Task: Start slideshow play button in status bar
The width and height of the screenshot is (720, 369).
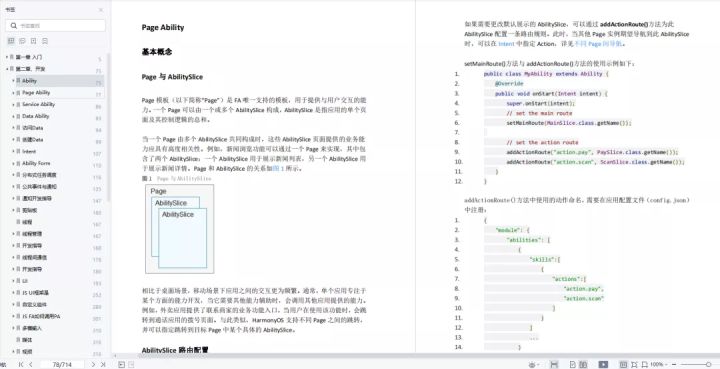Action: (x=603, y=364)
